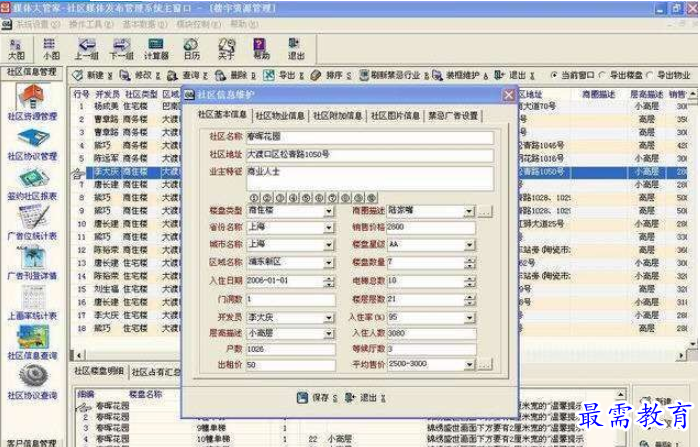Open 社区资源管理 in the sidebar
Screen dimensions: 700x447
(x=32, y=103)
